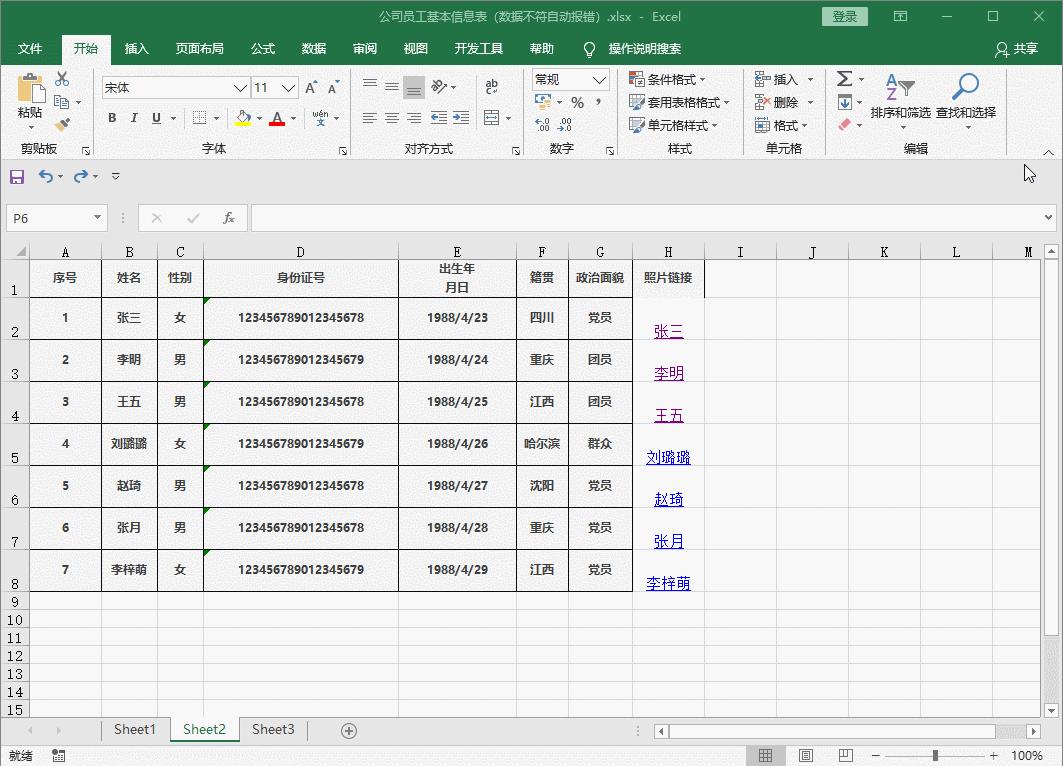Open the font name dropdown
Screen dimensions: 1063x766
click(x=242, y=88)
